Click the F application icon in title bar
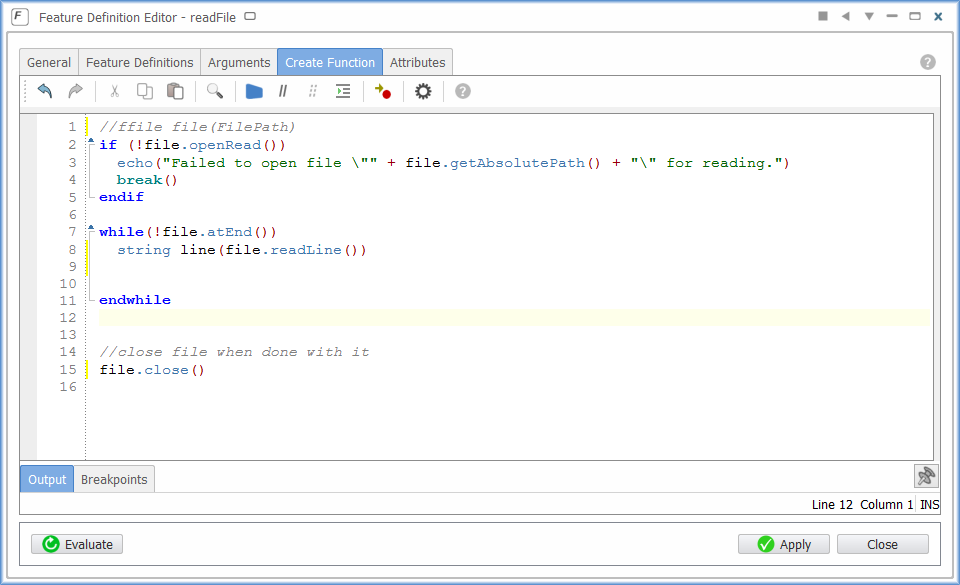Viewport: 960px width, 585px height. click(x=20, y=17)
